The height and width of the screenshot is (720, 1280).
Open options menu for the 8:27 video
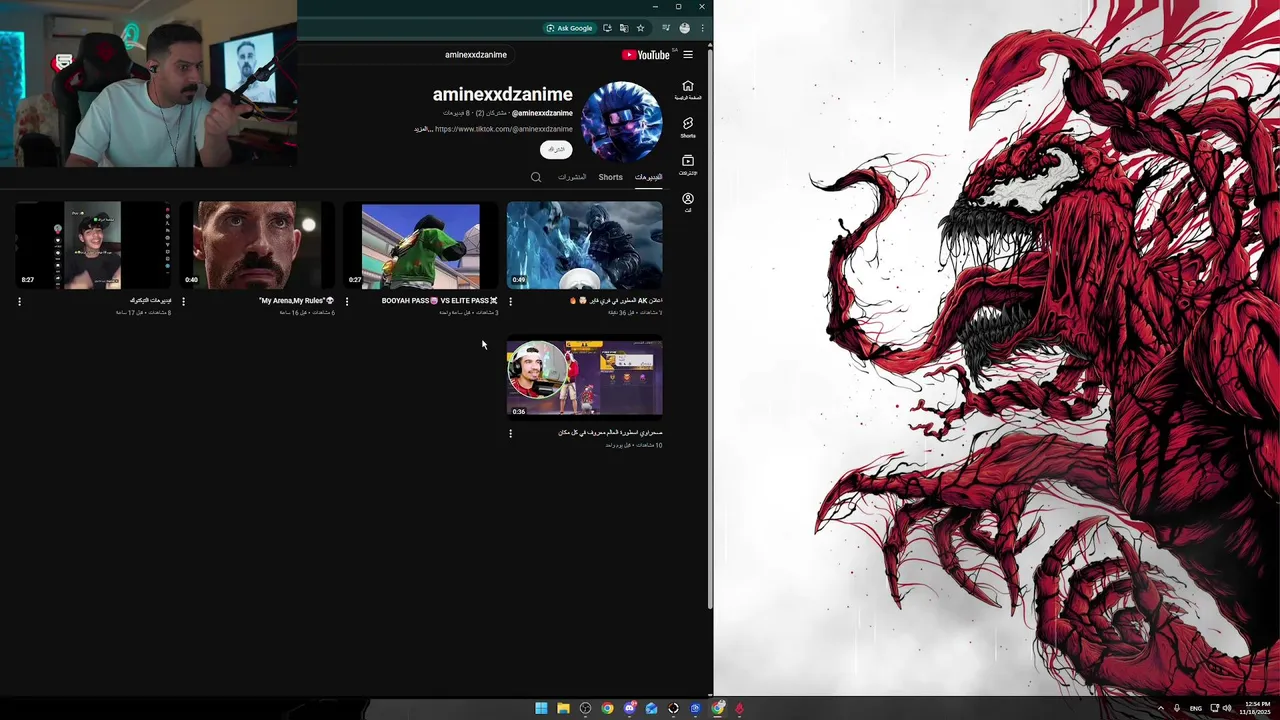(x=19, y=301)
